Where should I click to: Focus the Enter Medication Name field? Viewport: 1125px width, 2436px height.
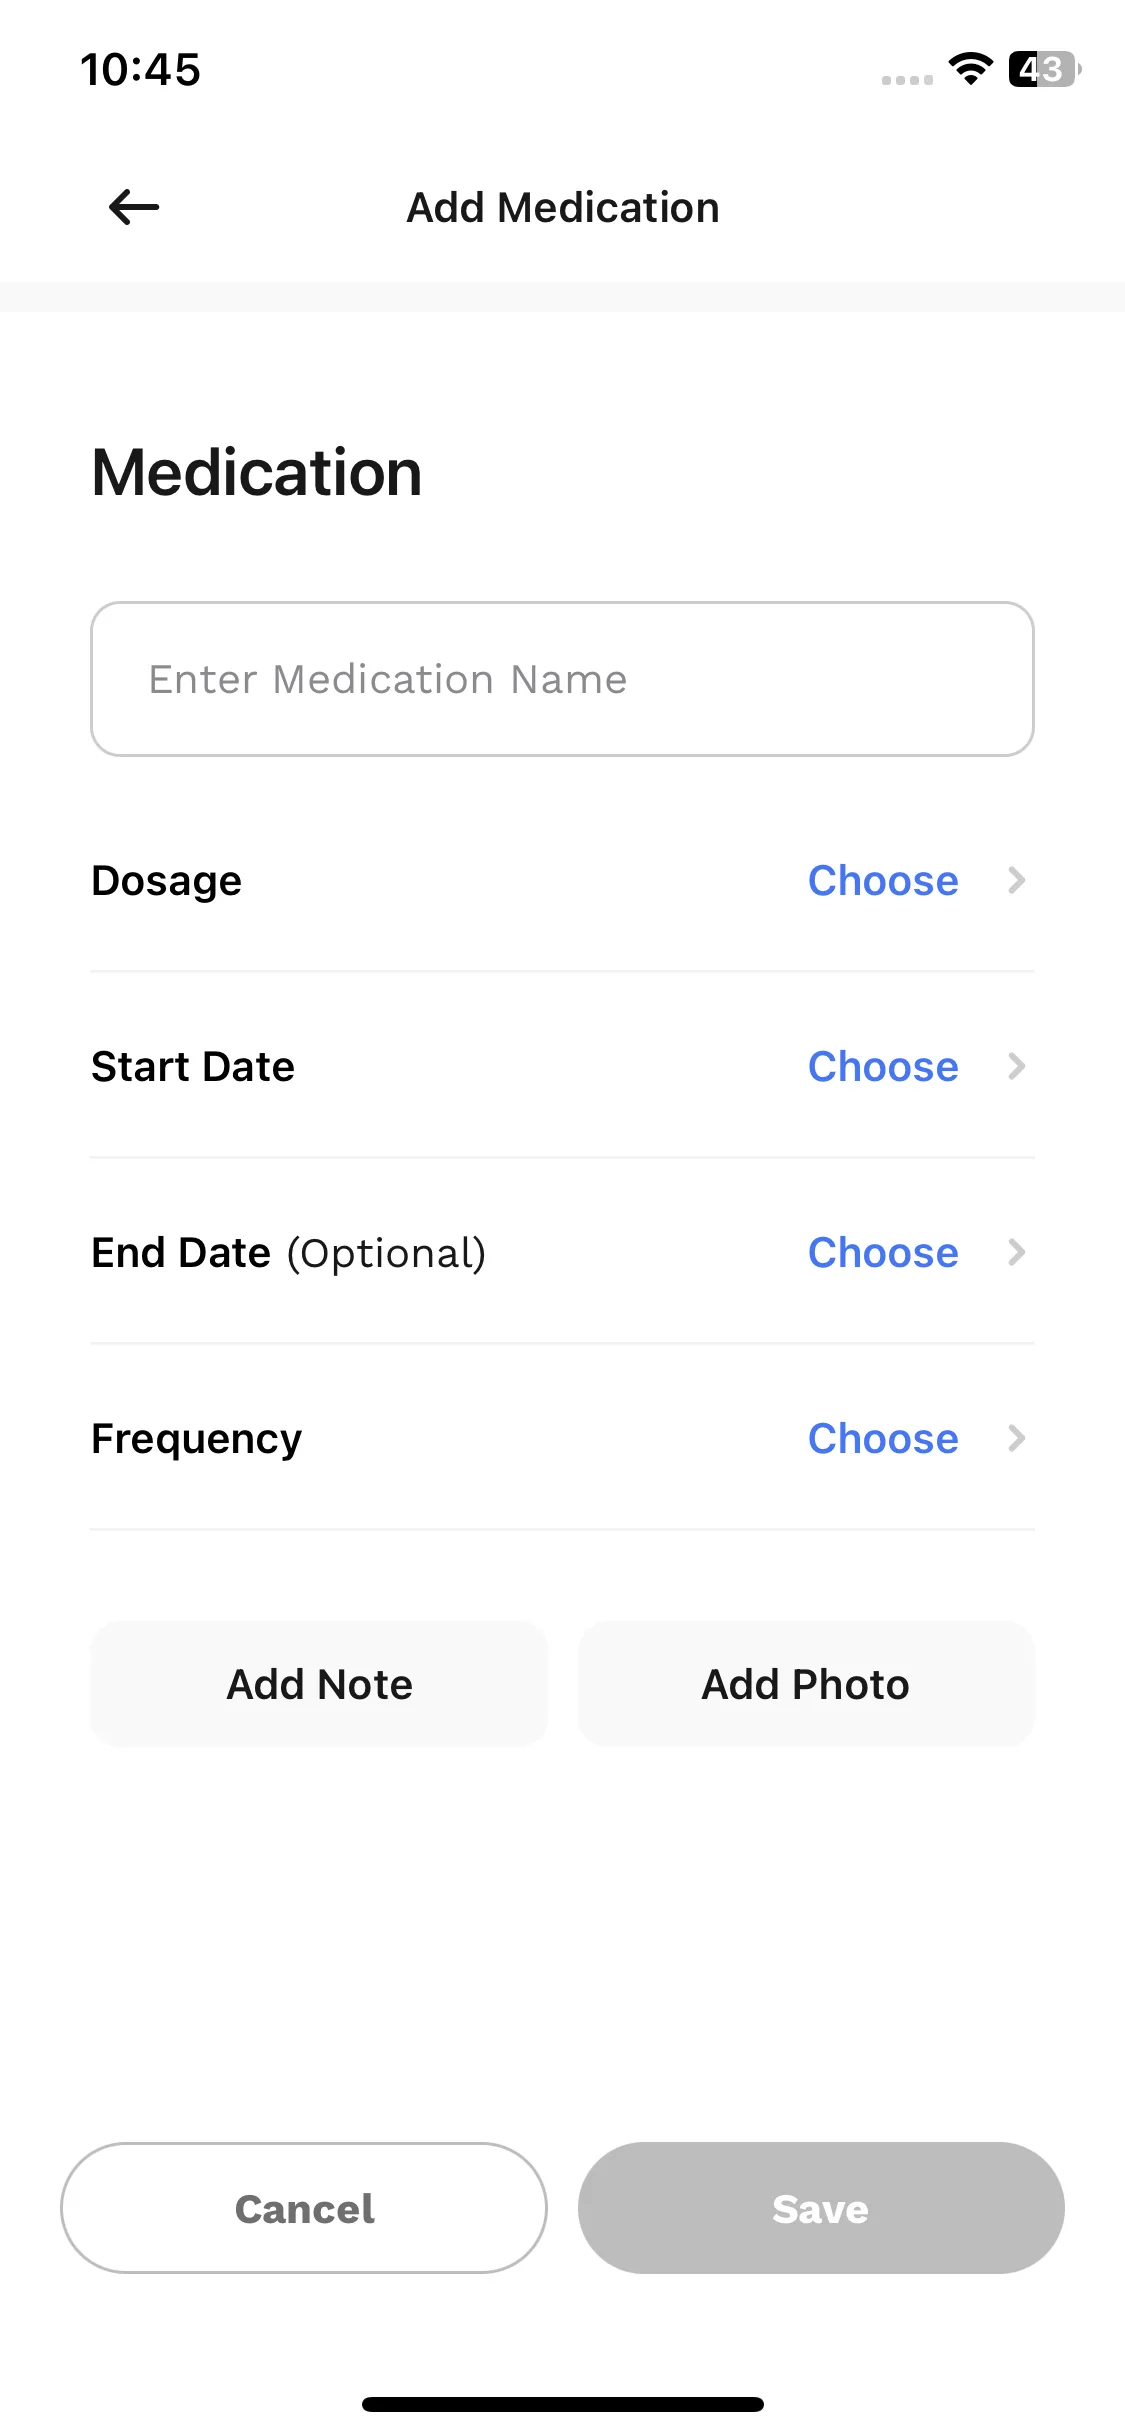click(x=562, y=679)
